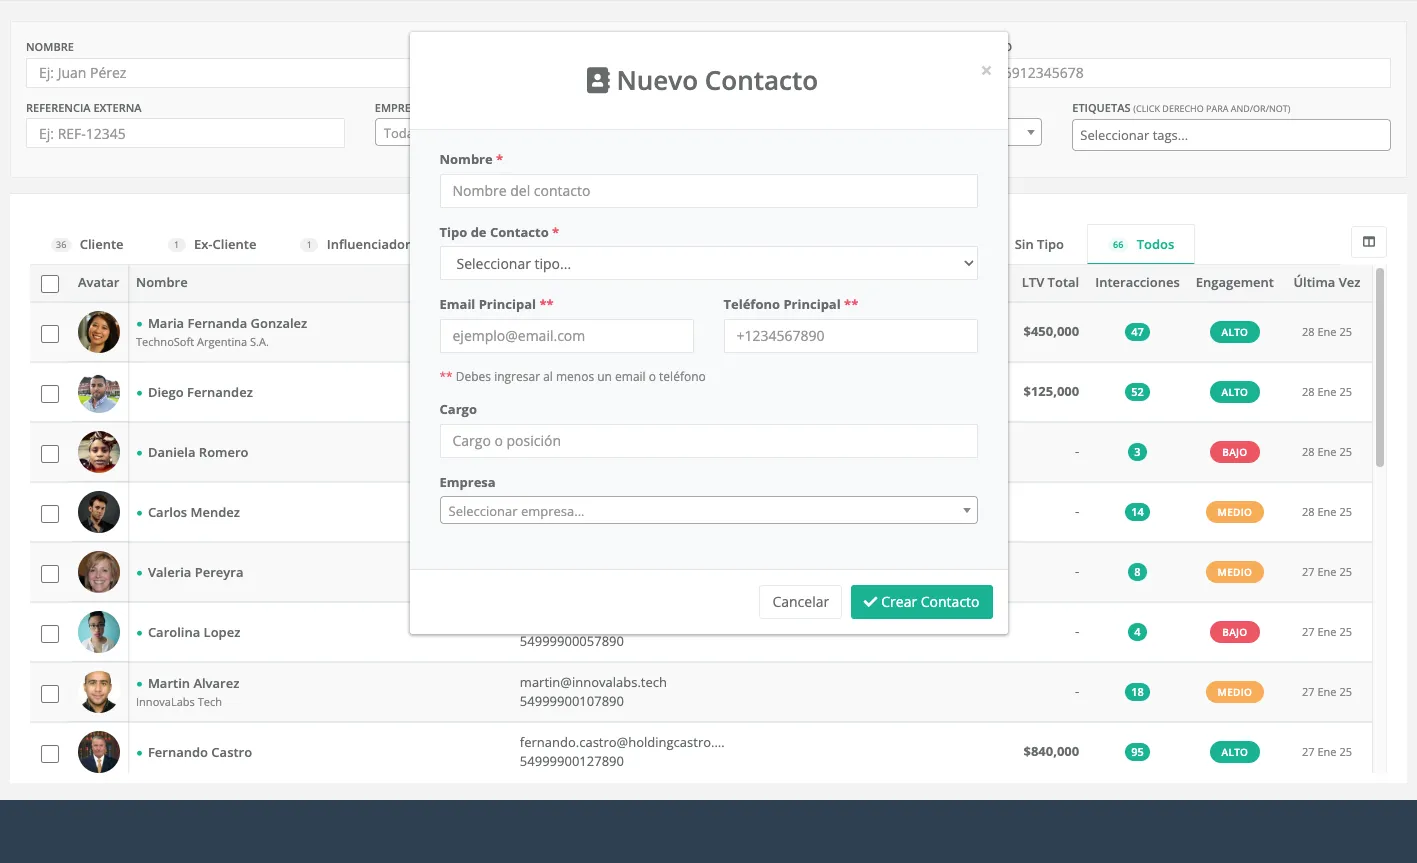The image size is (1417, 863).
Task: Click the Cargo o posición field
Action: 708,441
